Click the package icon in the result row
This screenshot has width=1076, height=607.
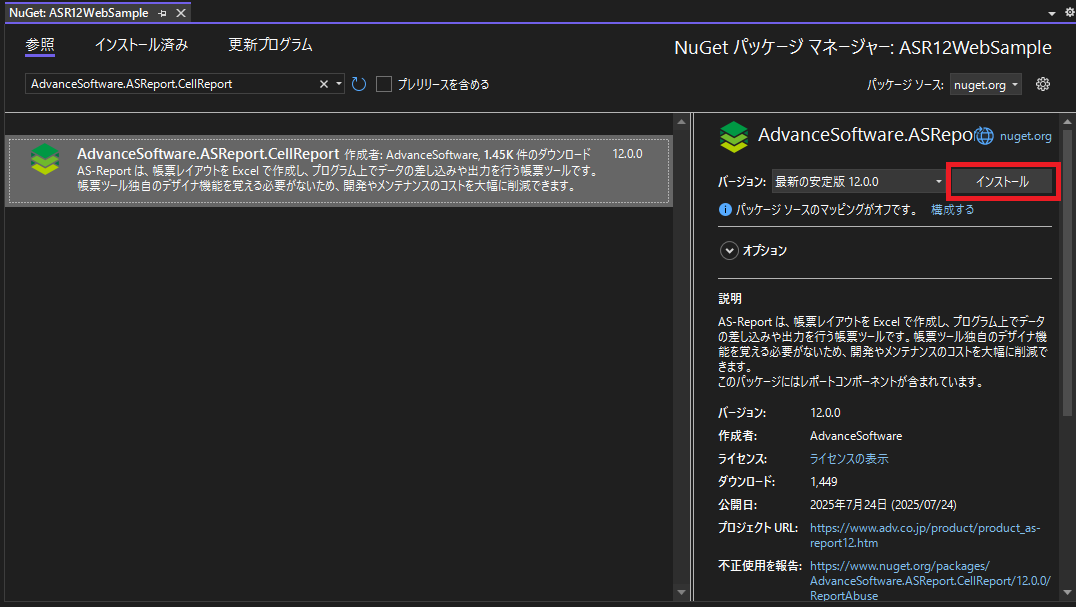[x=45, y=159]
